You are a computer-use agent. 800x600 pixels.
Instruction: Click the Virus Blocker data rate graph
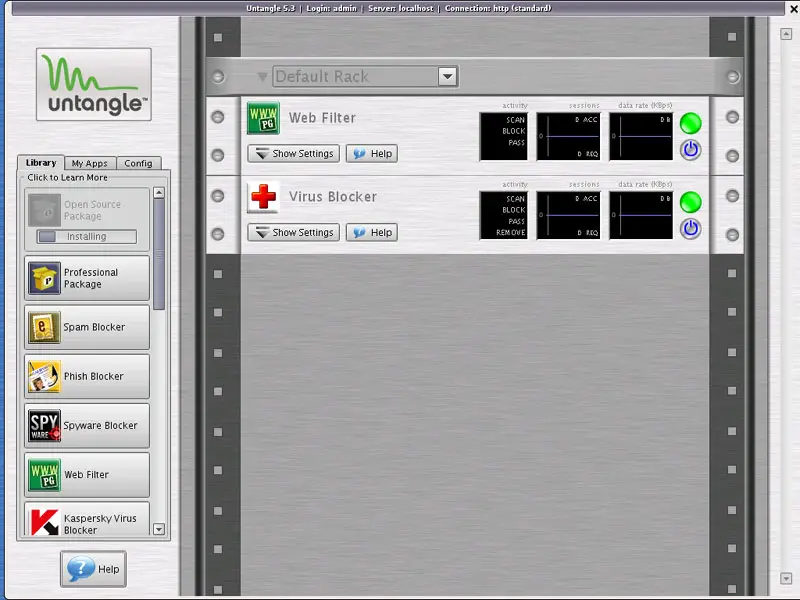(641, 215)
